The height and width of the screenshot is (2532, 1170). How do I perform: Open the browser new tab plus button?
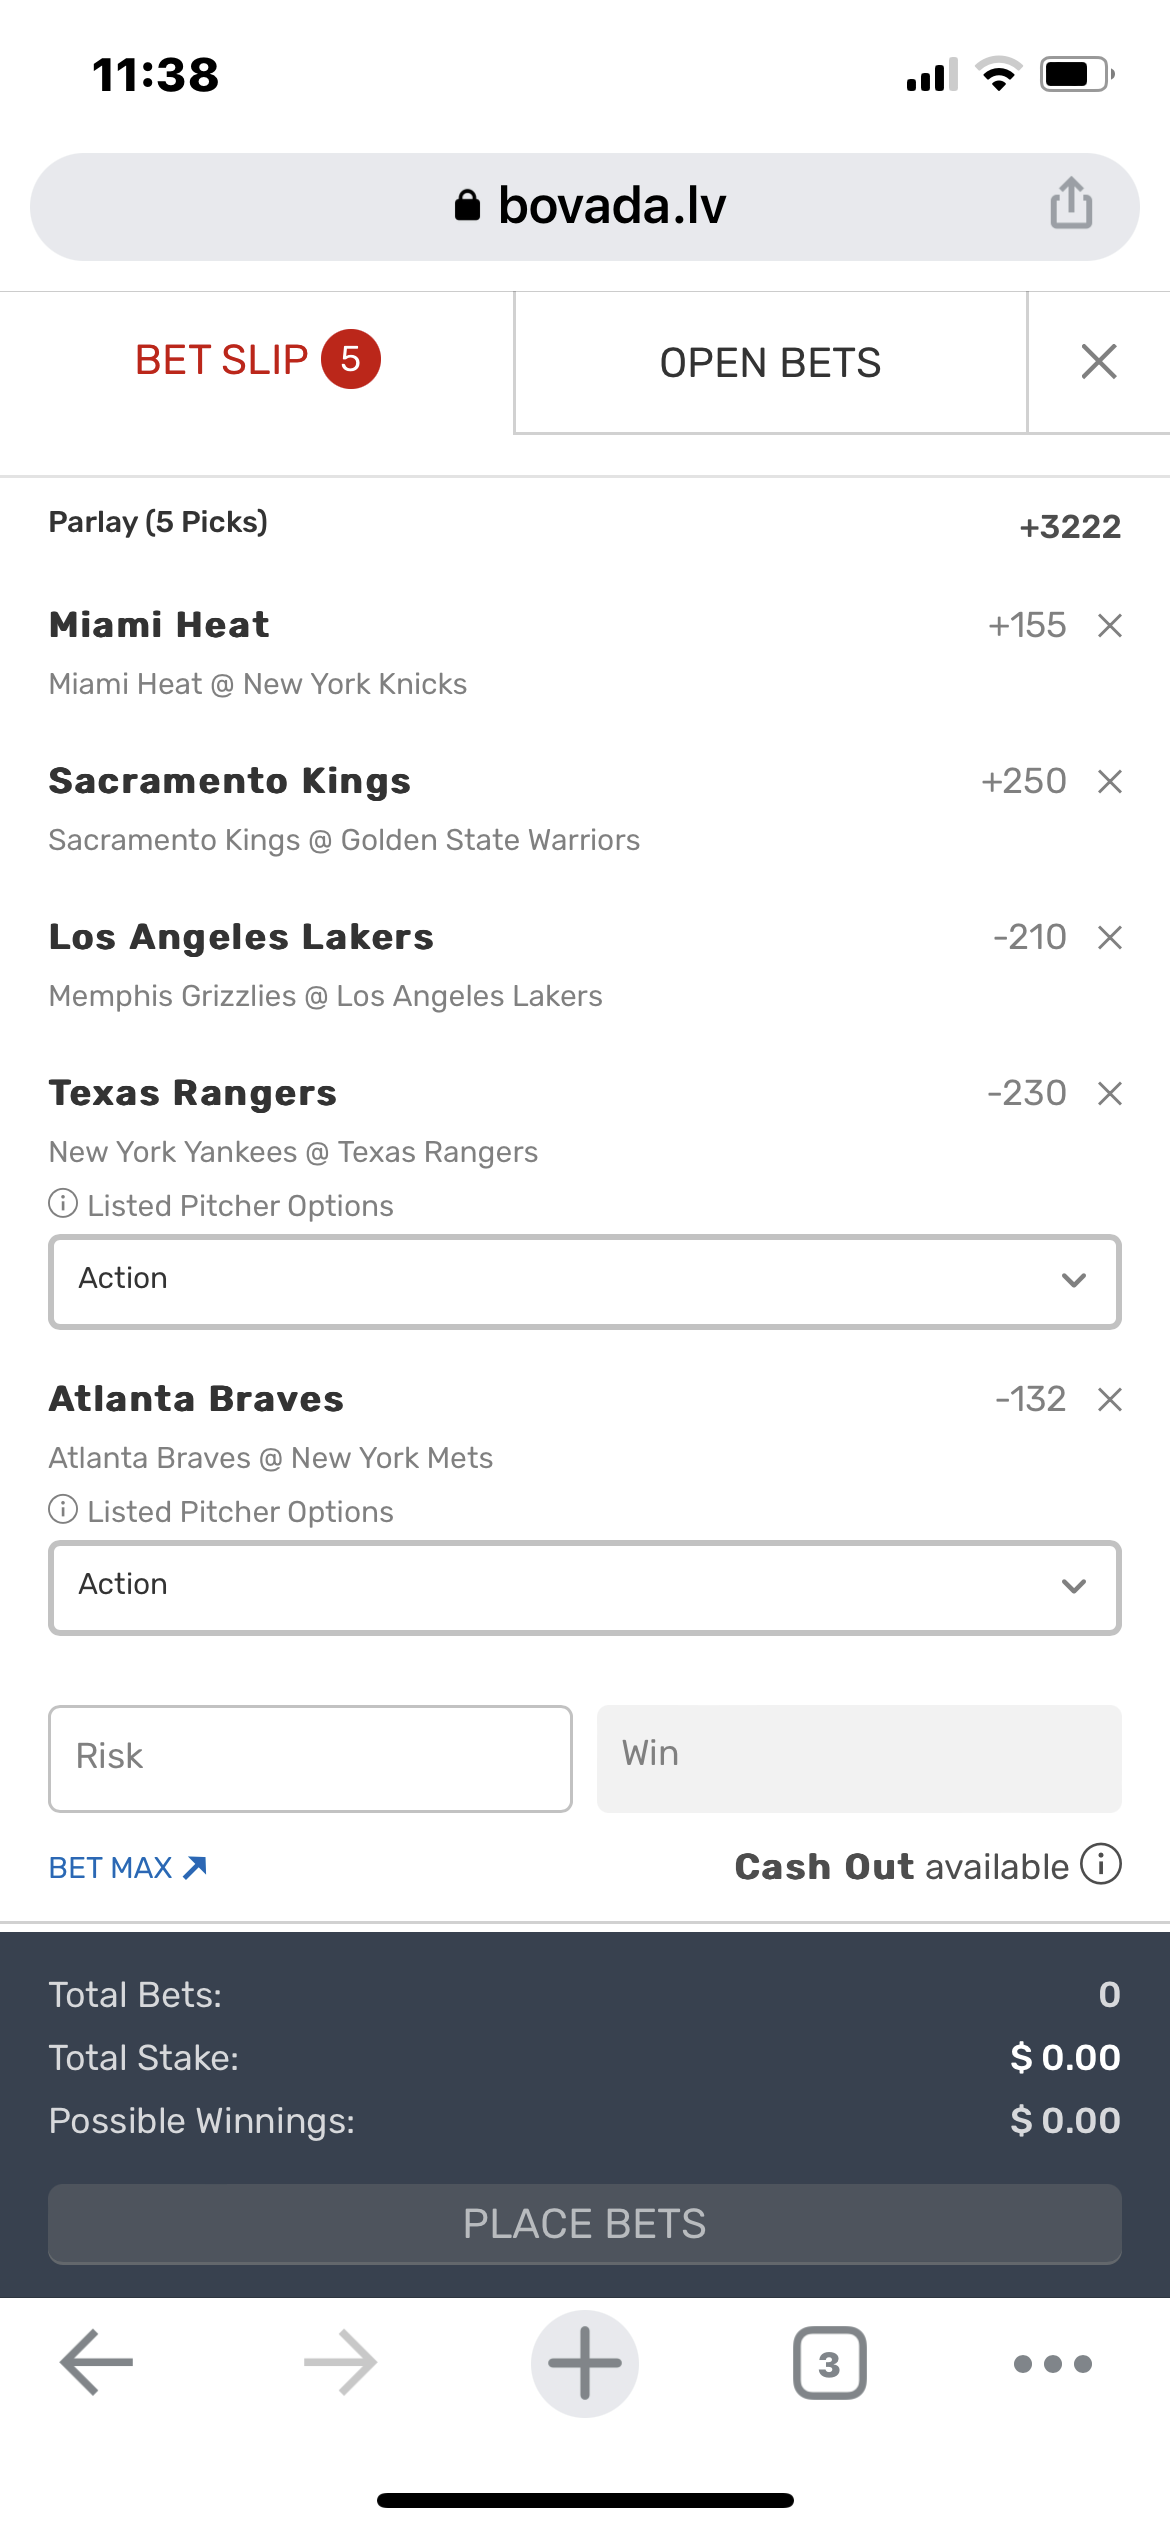585,2364
